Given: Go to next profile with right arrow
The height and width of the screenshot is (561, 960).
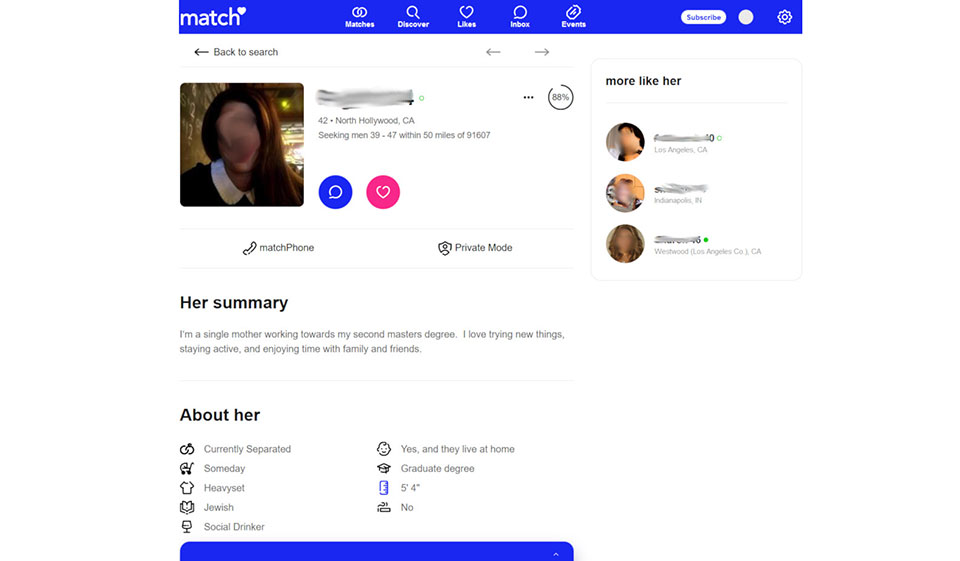Looking at the screenshot, I should click(x=541, y=52).
